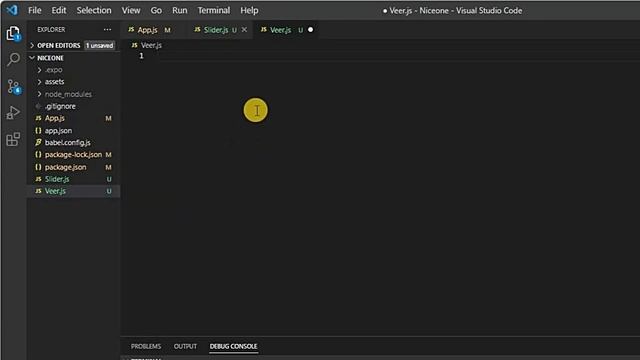
Task: Open the Run menu
Action: click(x=180, y=10)
